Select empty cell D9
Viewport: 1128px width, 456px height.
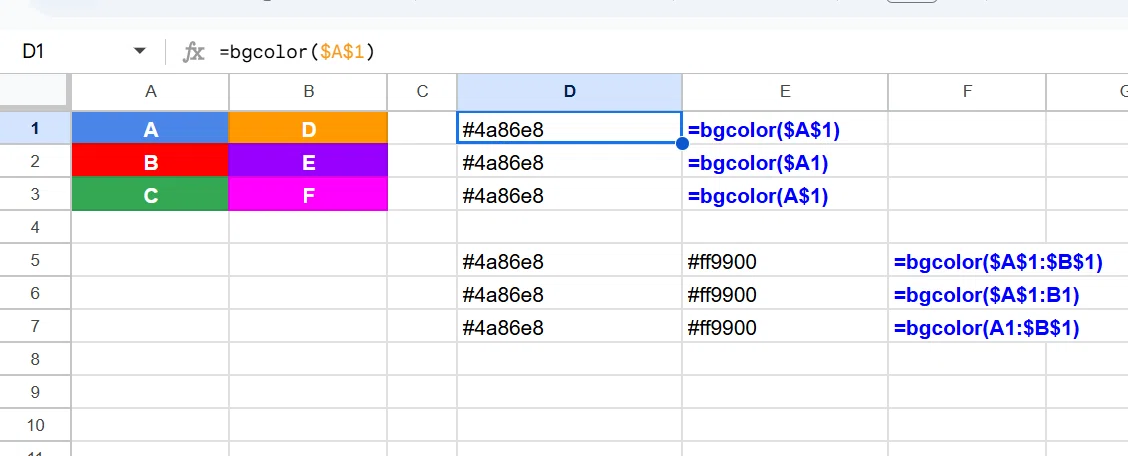570,392
